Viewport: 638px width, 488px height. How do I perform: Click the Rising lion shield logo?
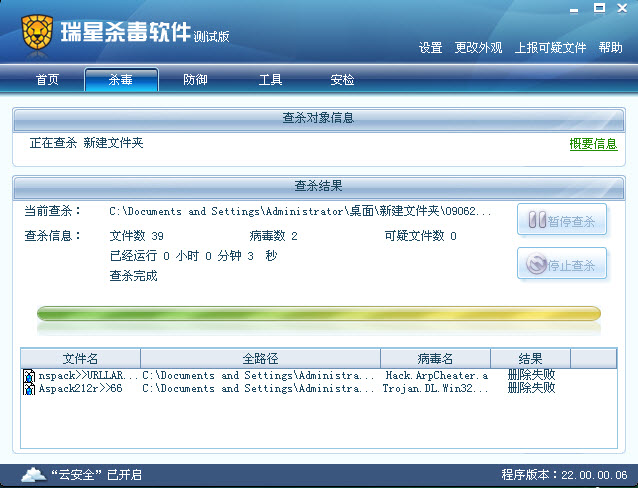click(x=37, y=33)
